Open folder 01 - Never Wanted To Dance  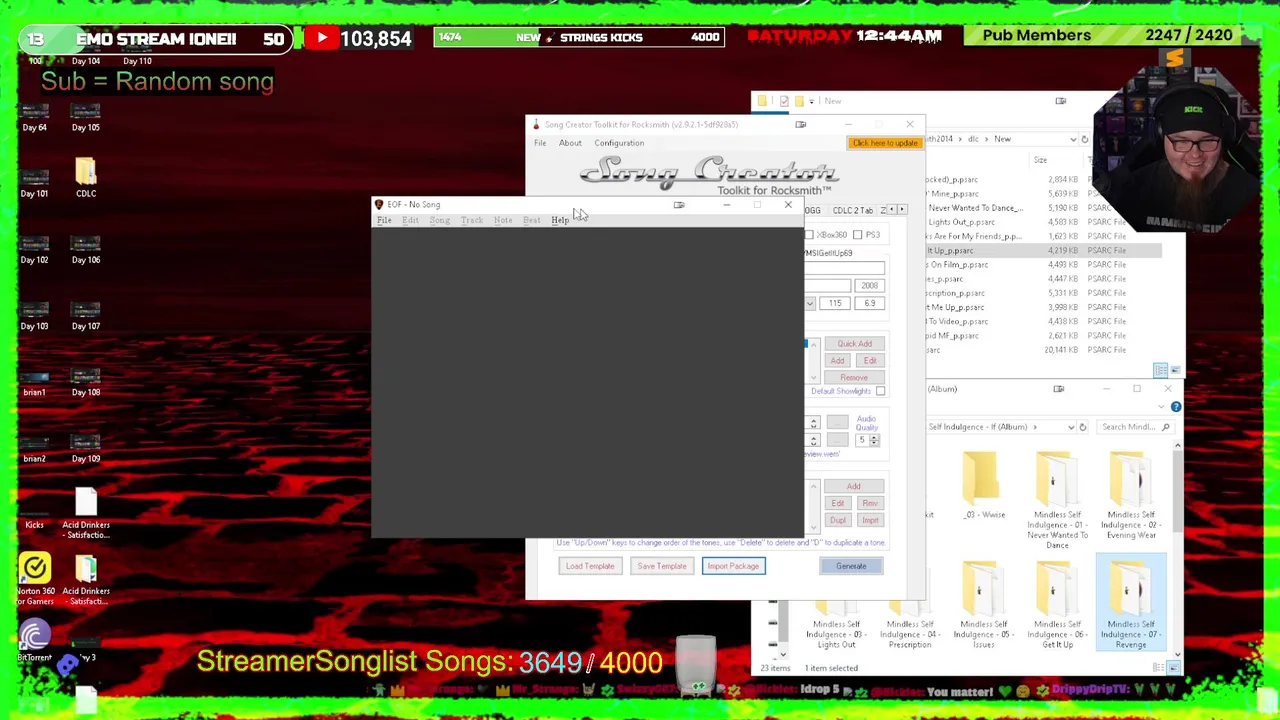tap(1057, 499)
